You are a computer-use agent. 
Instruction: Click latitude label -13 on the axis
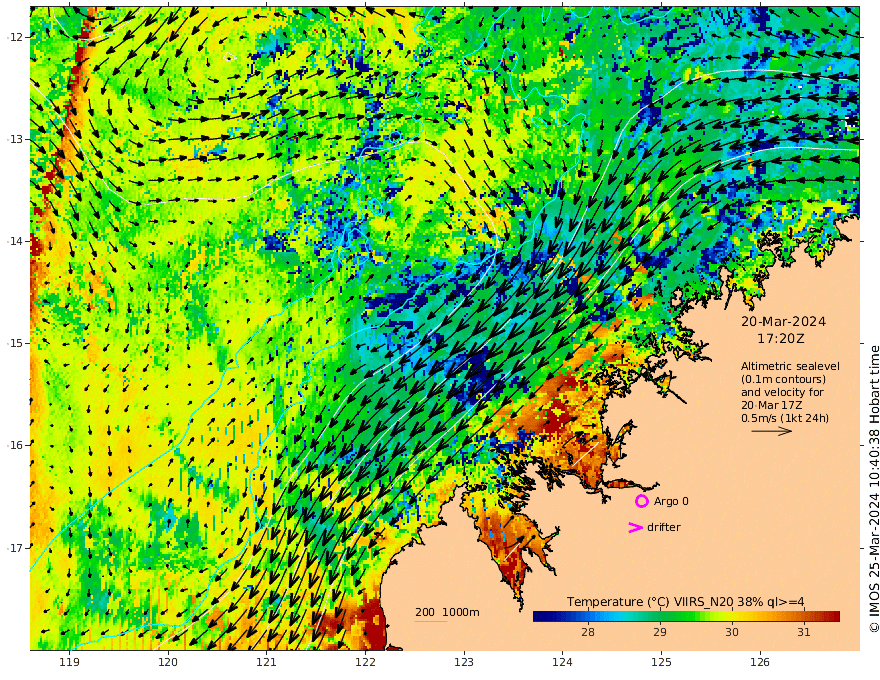pyautogui.click(x=15, y=139)
